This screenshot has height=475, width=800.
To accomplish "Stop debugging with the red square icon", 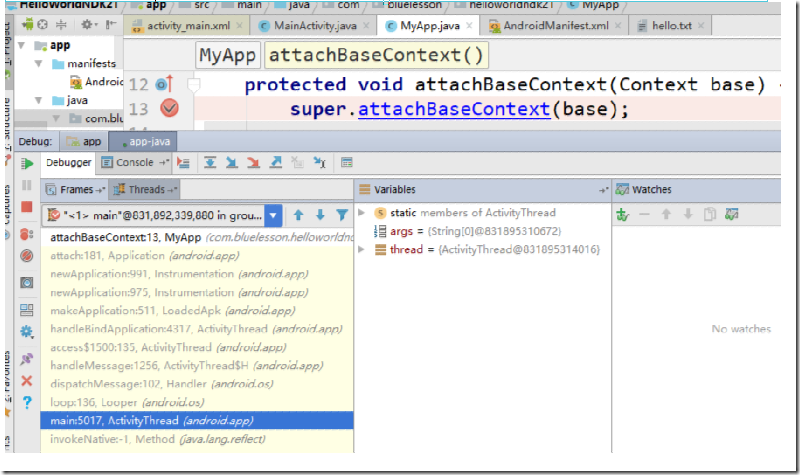I will pos(27,207).
